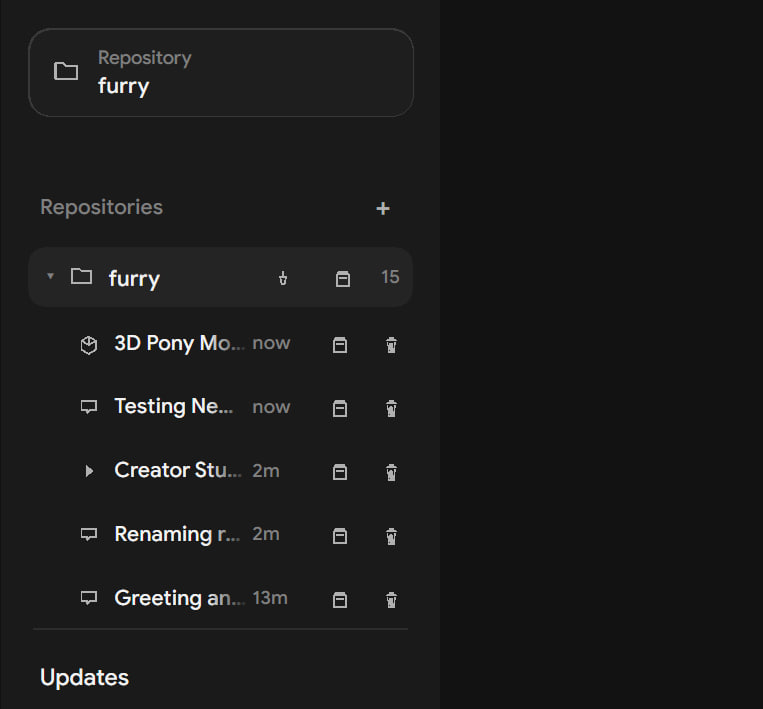763x709 pixels.
Task: Click the Repositories section label
Action: [x=101, y=207]
